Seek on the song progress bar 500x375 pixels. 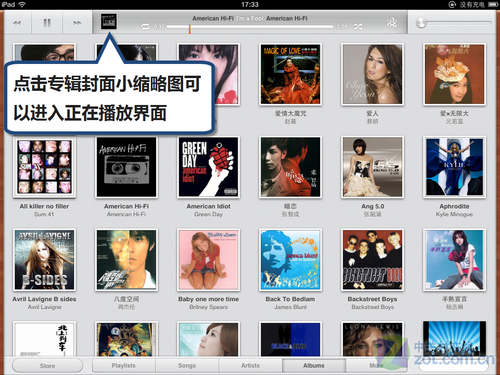pyautogui.click(x=250, y=26)
